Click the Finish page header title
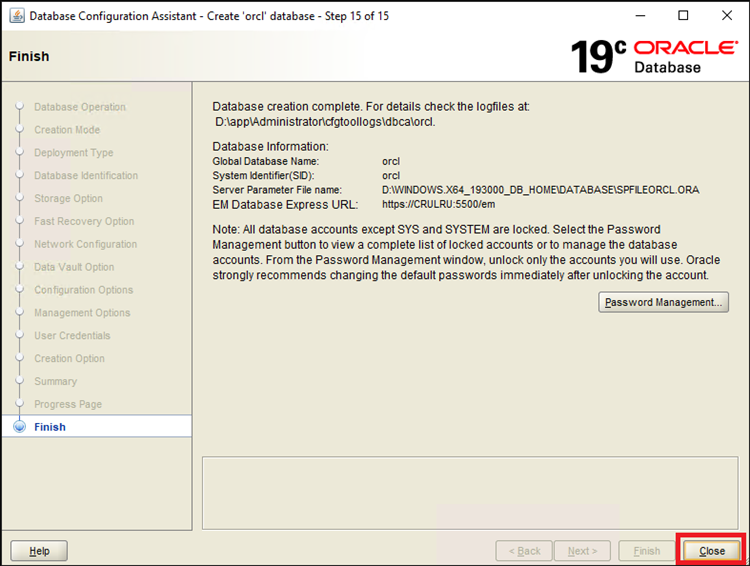 [x=29, y=56]
